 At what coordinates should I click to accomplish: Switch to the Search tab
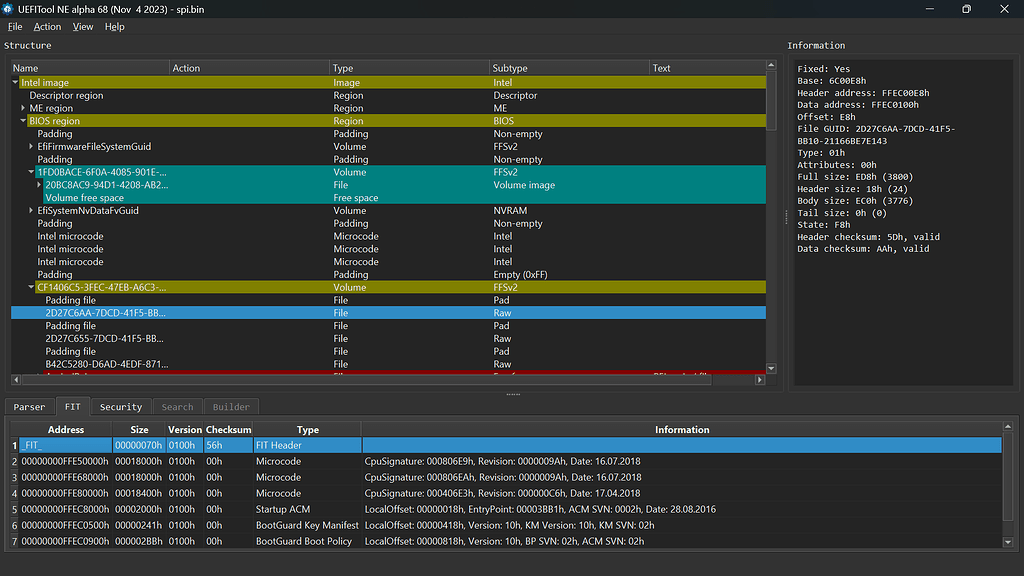[177, 406]
